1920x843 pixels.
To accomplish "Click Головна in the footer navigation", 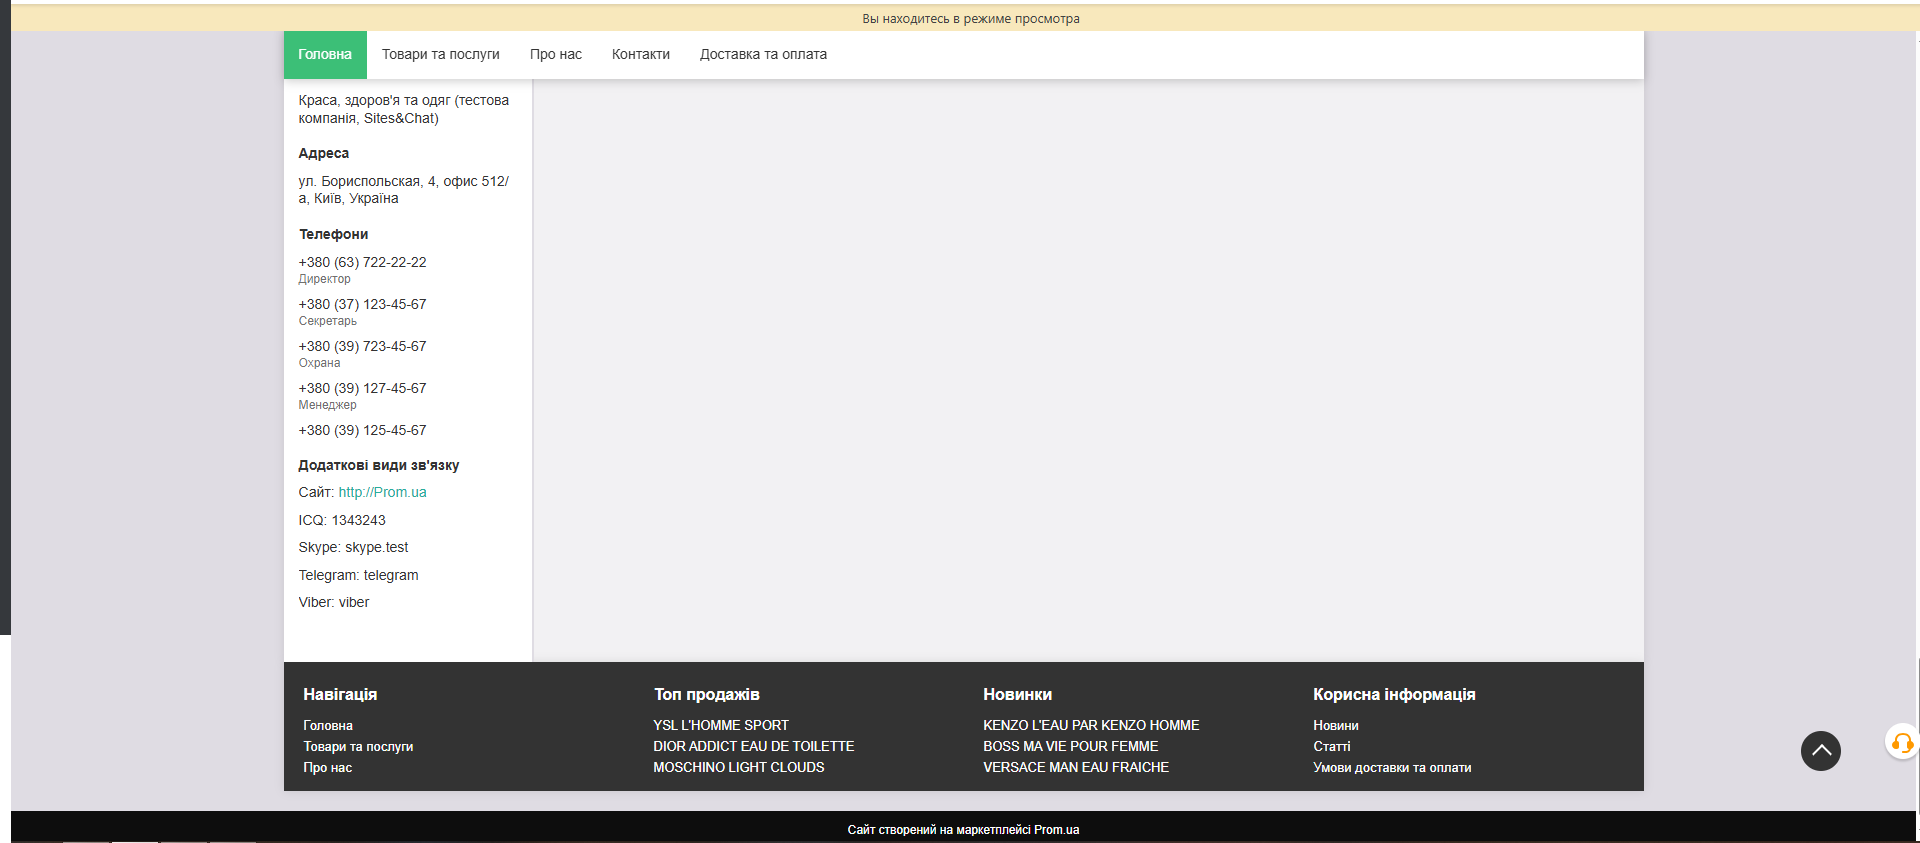I will [x=328, y=726].
